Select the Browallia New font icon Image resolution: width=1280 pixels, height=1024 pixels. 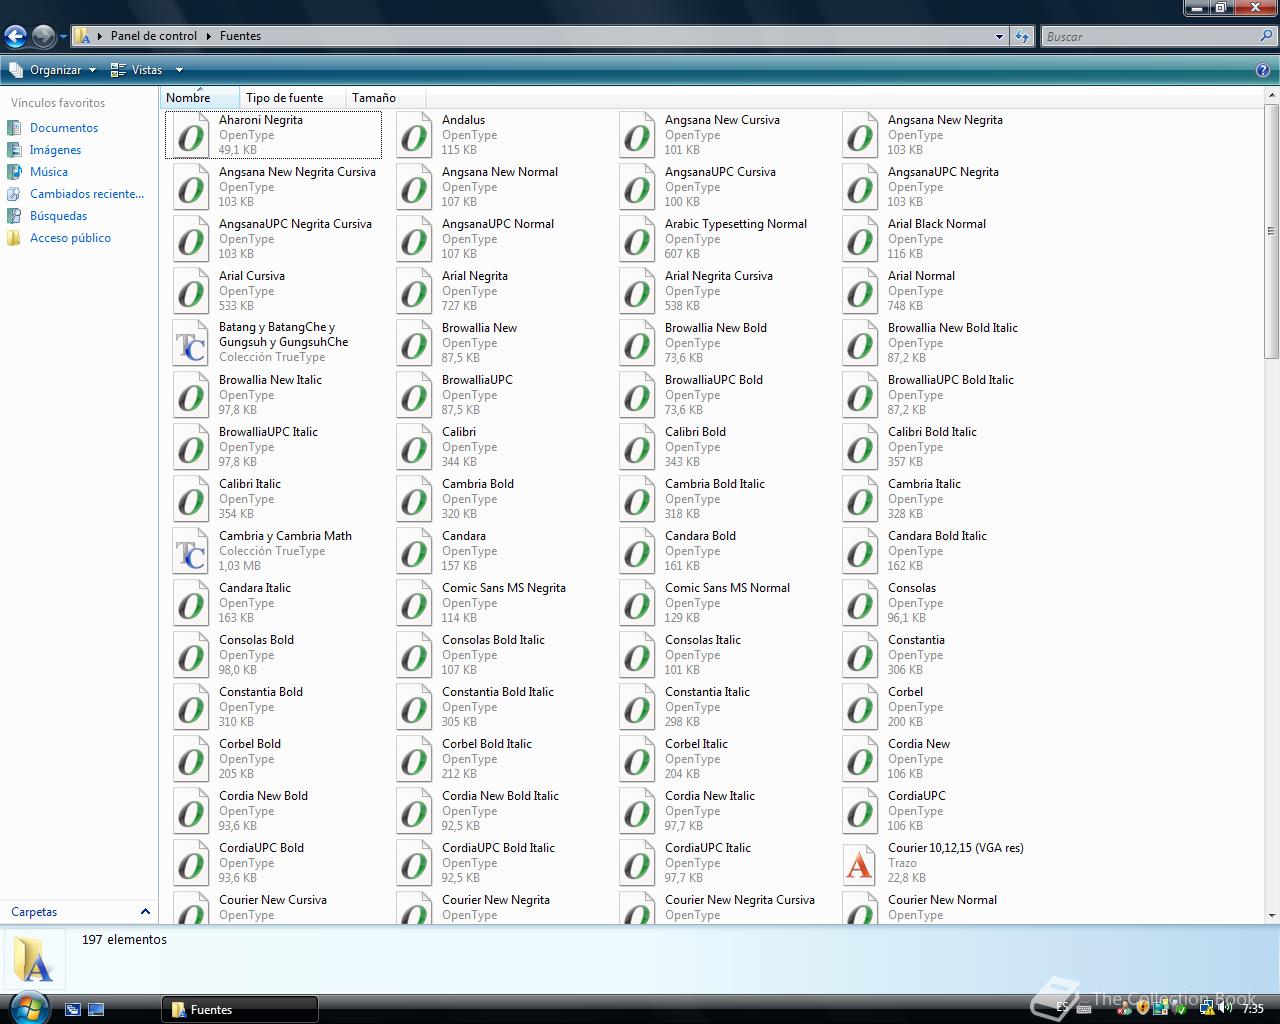tap(414, 343)
